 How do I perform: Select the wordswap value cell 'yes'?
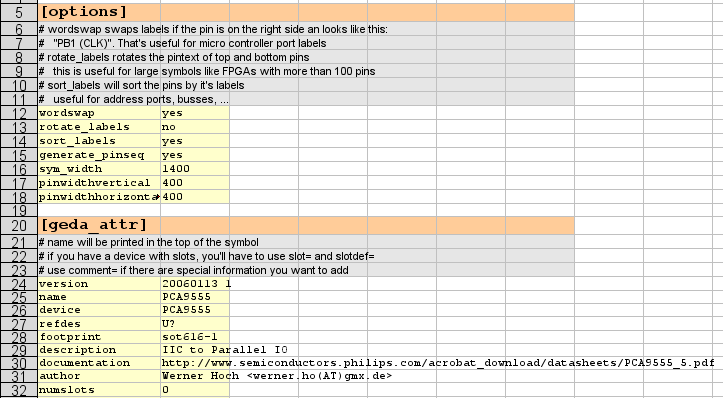coord(195,113)
